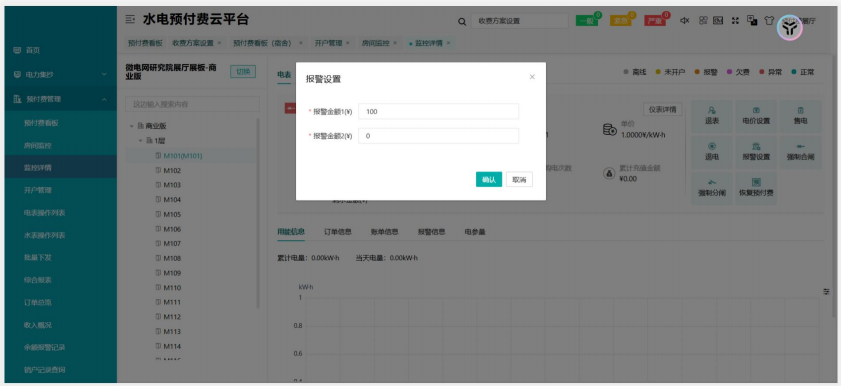Confirm the alarm settings with 确认
Image resolution: width=841 pixels, height=386 pixels.
coord(489,180)
